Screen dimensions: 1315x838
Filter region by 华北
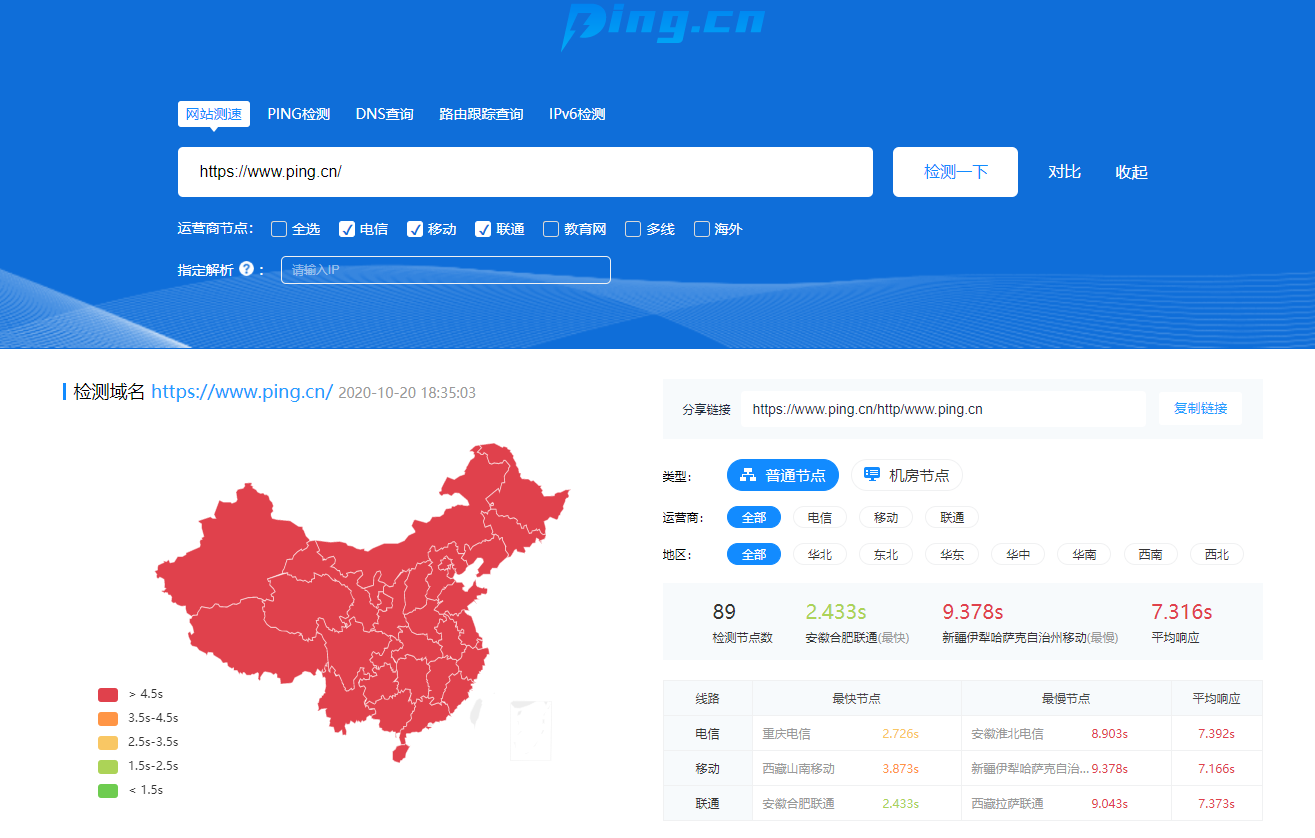(820, 554)
